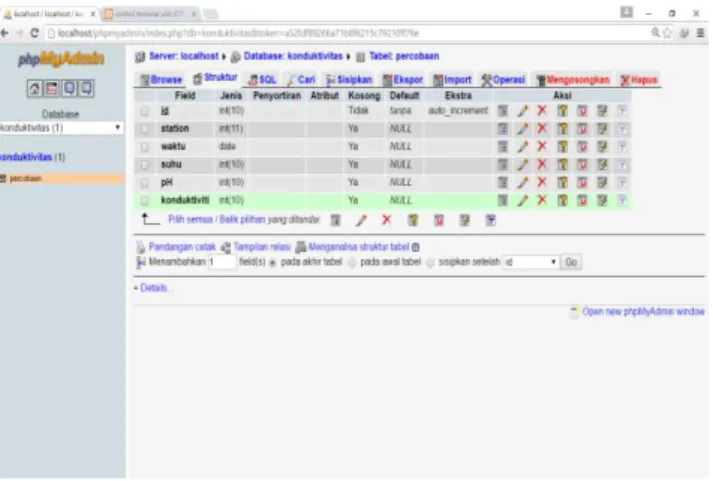713x481 pixels.
Task: Open the SQL query window icon in sidebar
Action: pyautogui.click(x=52, y=88)
